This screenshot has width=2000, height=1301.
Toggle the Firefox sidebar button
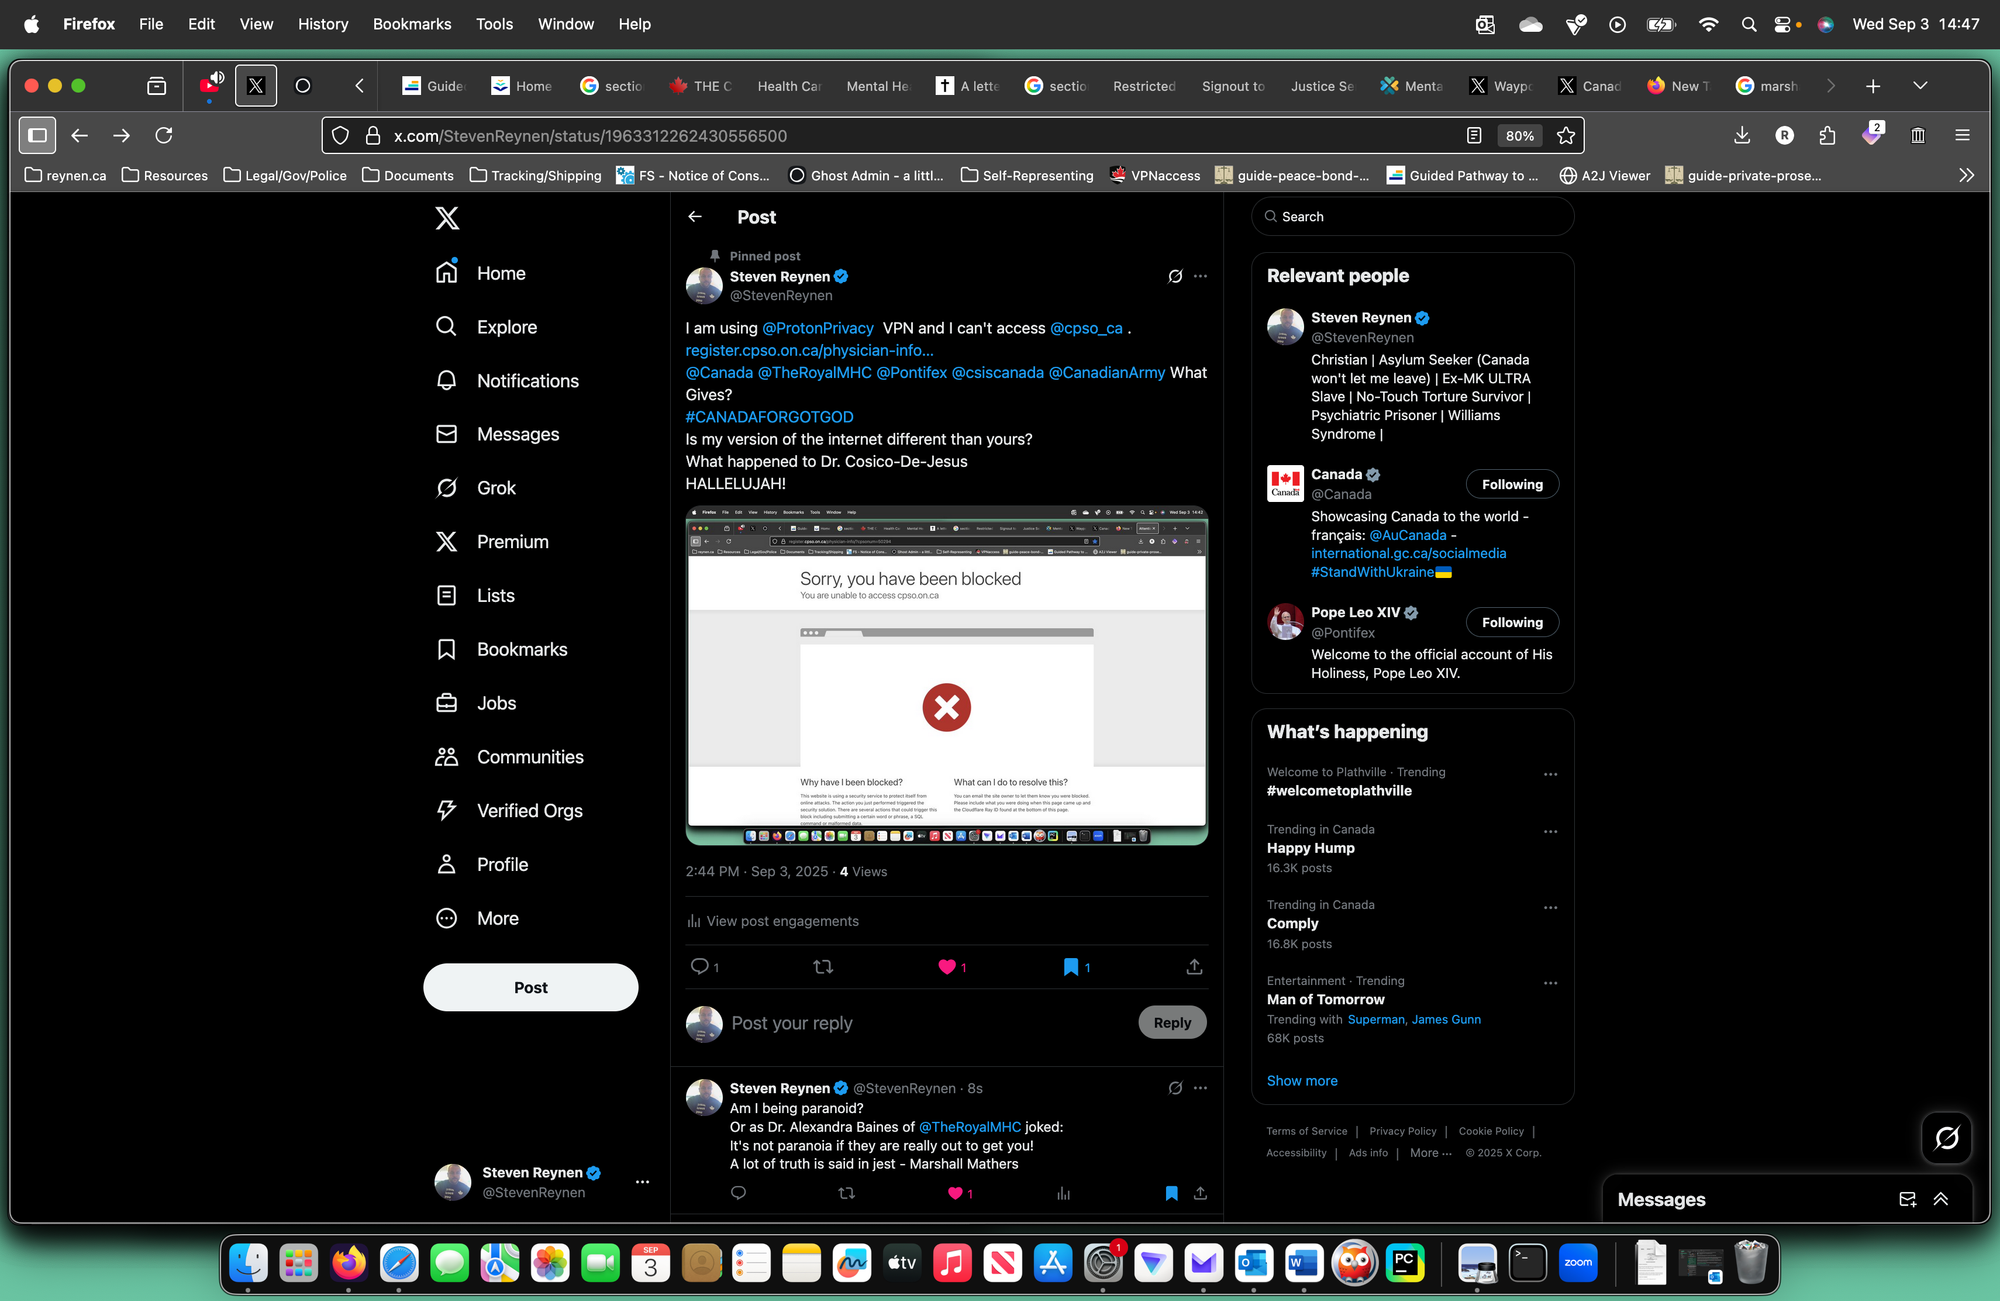pyautogui.click(x=37, y=135)
